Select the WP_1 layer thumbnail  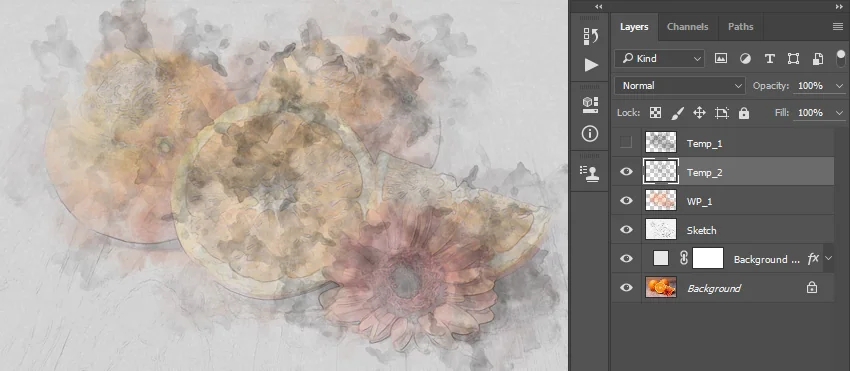pyautogui.click(x=661, y=200)
